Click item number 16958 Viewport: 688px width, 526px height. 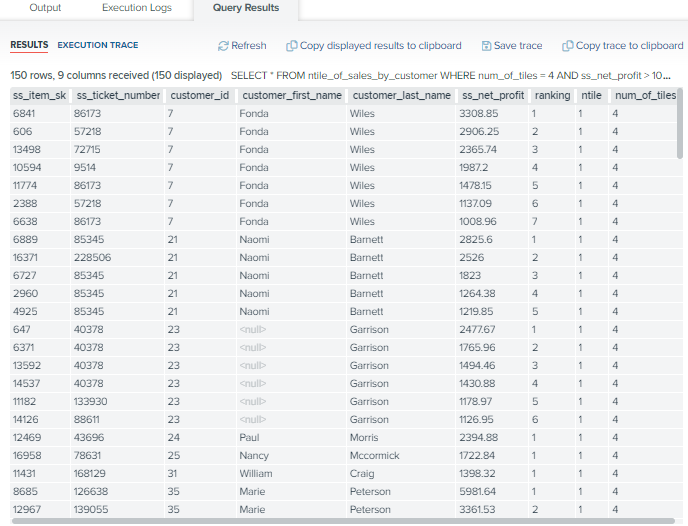pos(27,455)
